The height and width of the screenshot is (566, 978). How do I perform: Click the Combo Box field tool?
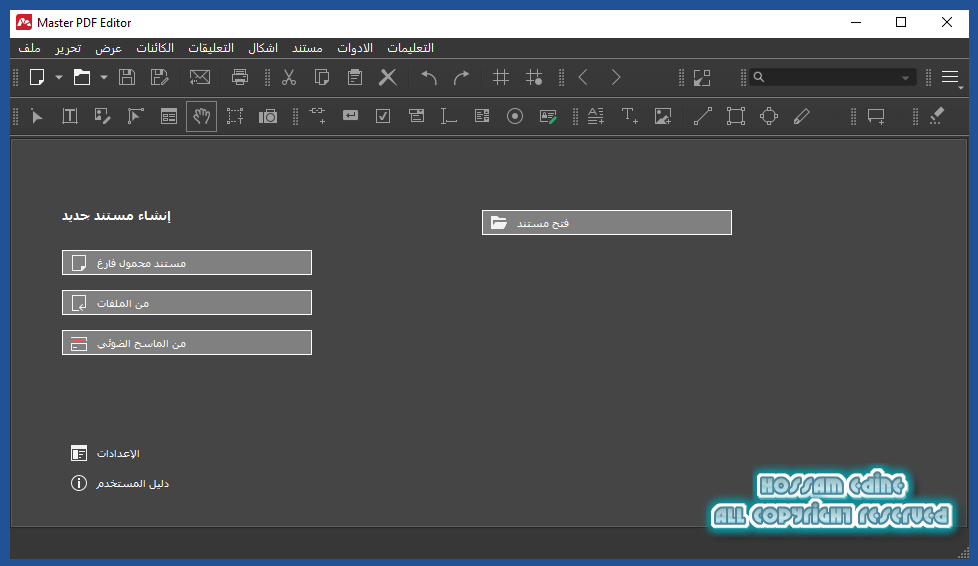[416, 116]
